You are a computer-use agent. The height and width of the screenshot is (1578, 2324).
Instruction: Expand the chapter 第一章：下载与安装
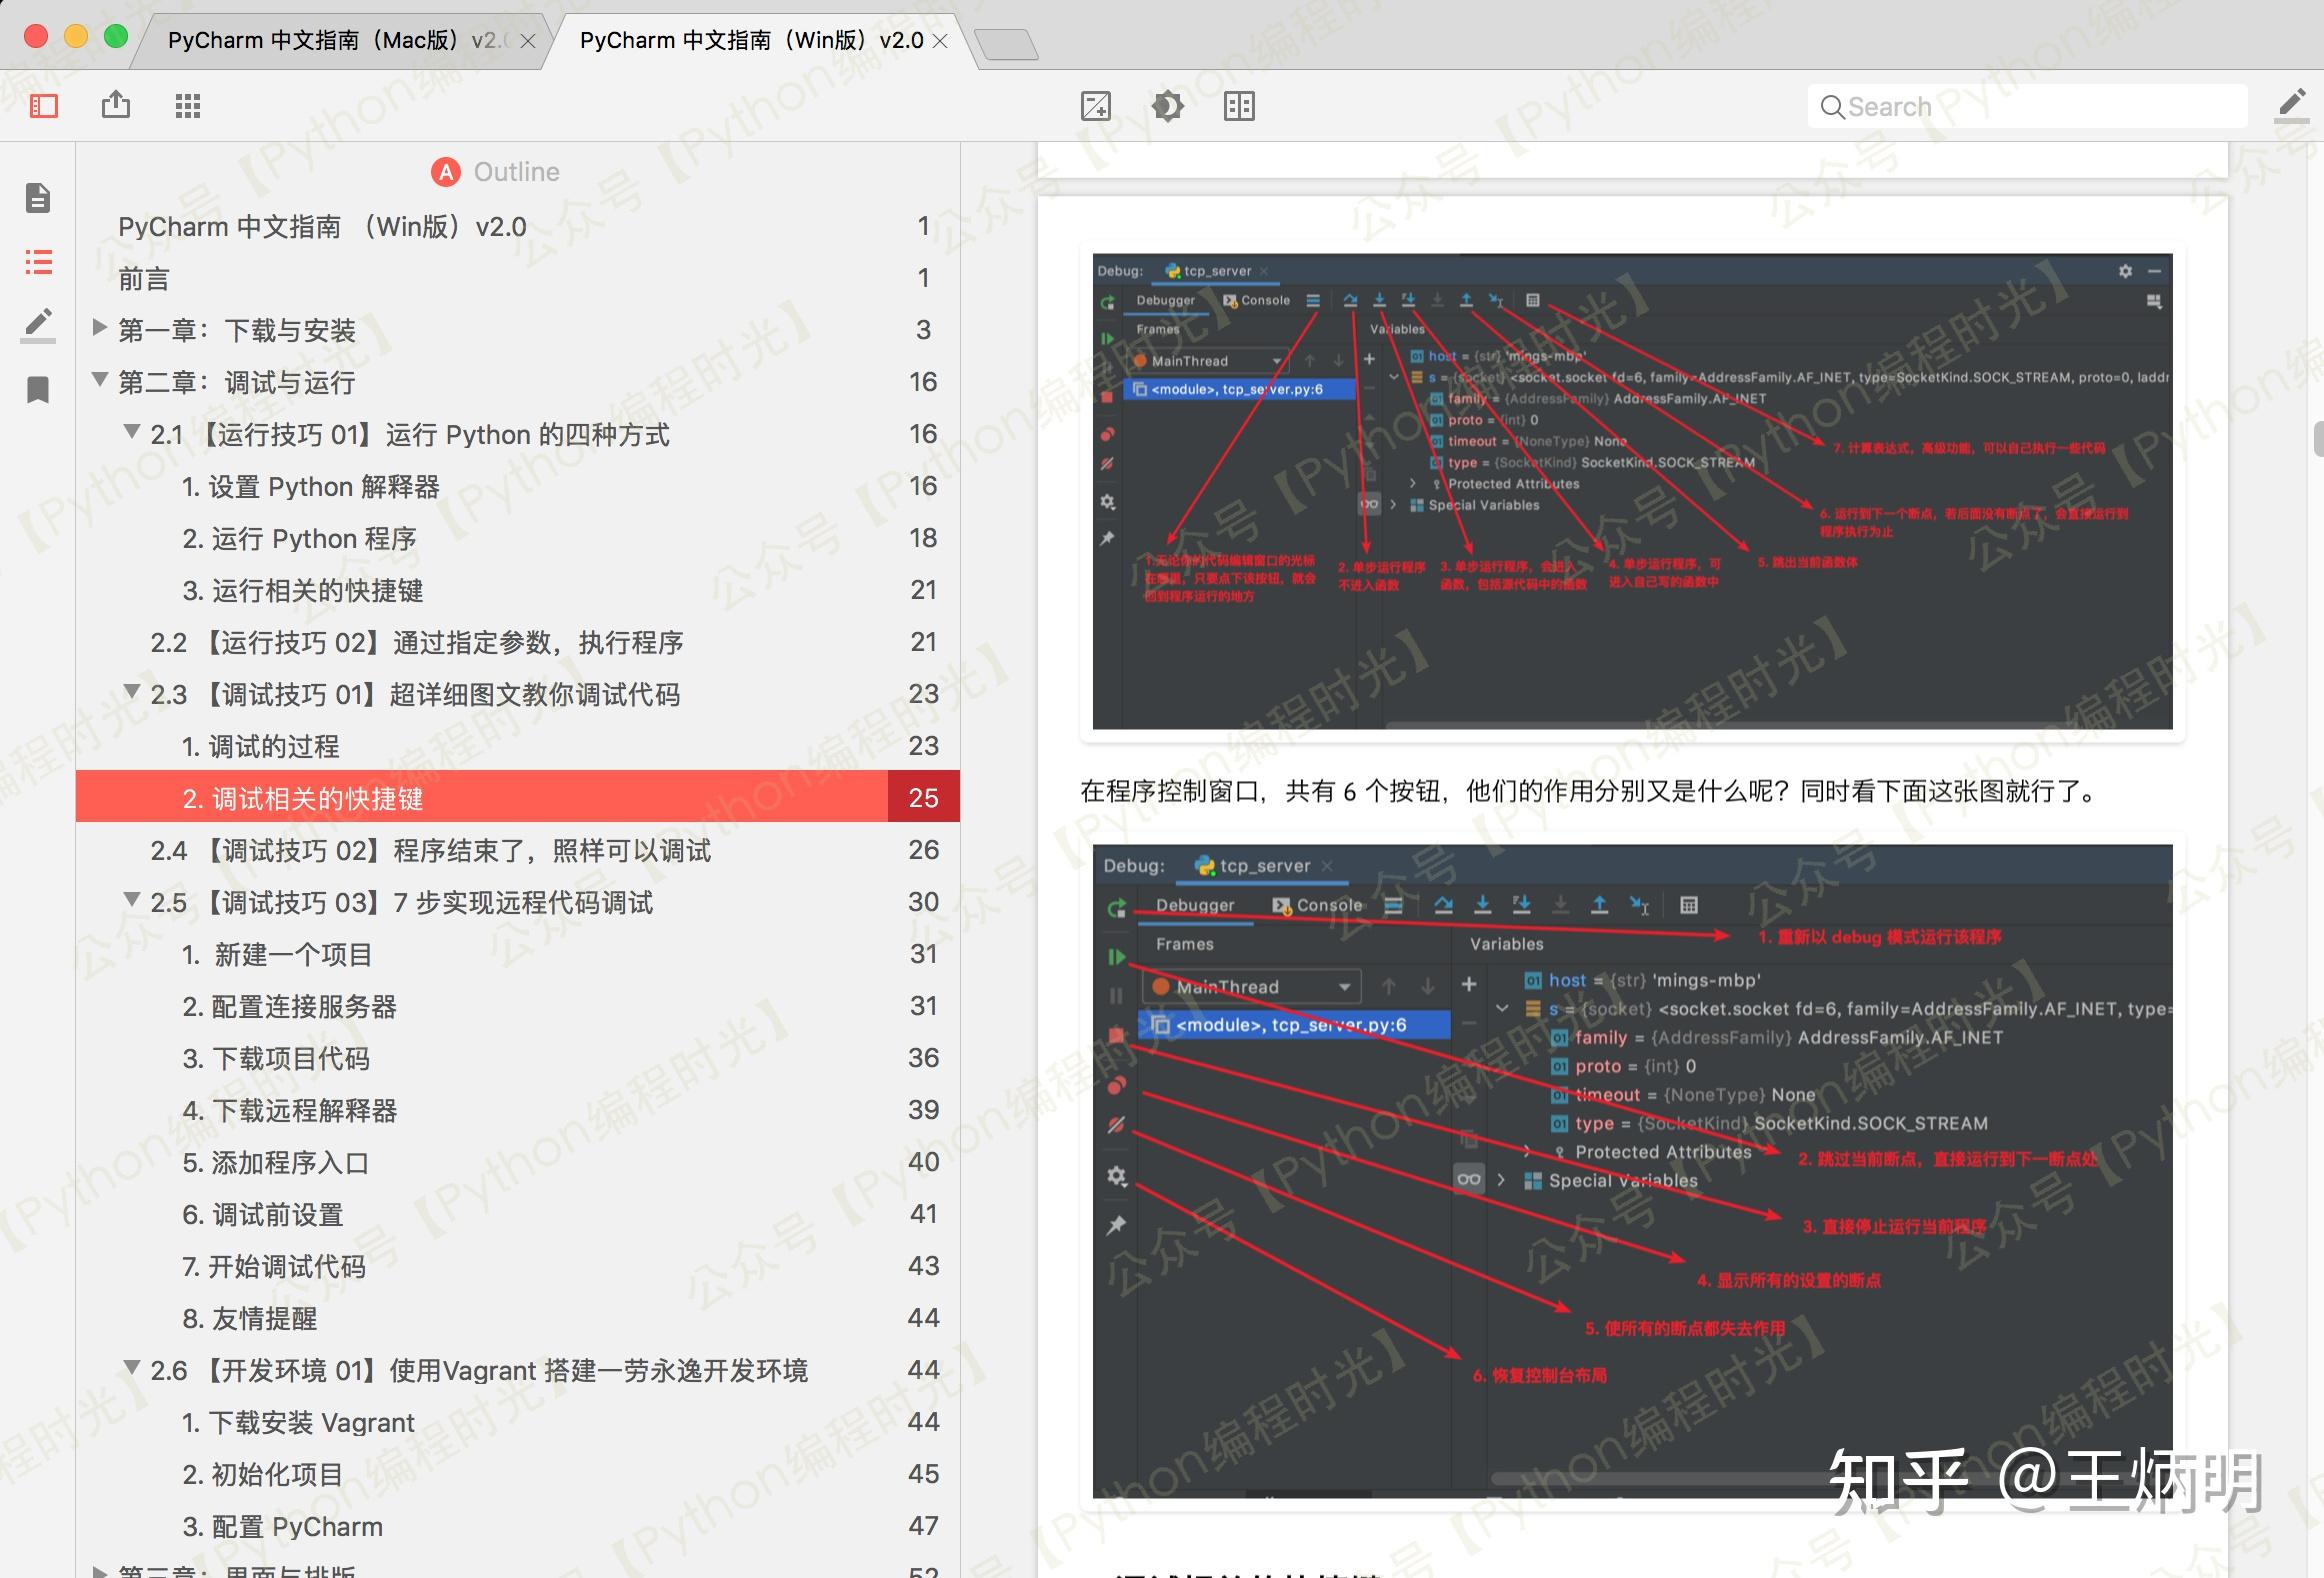click(99, 330)
